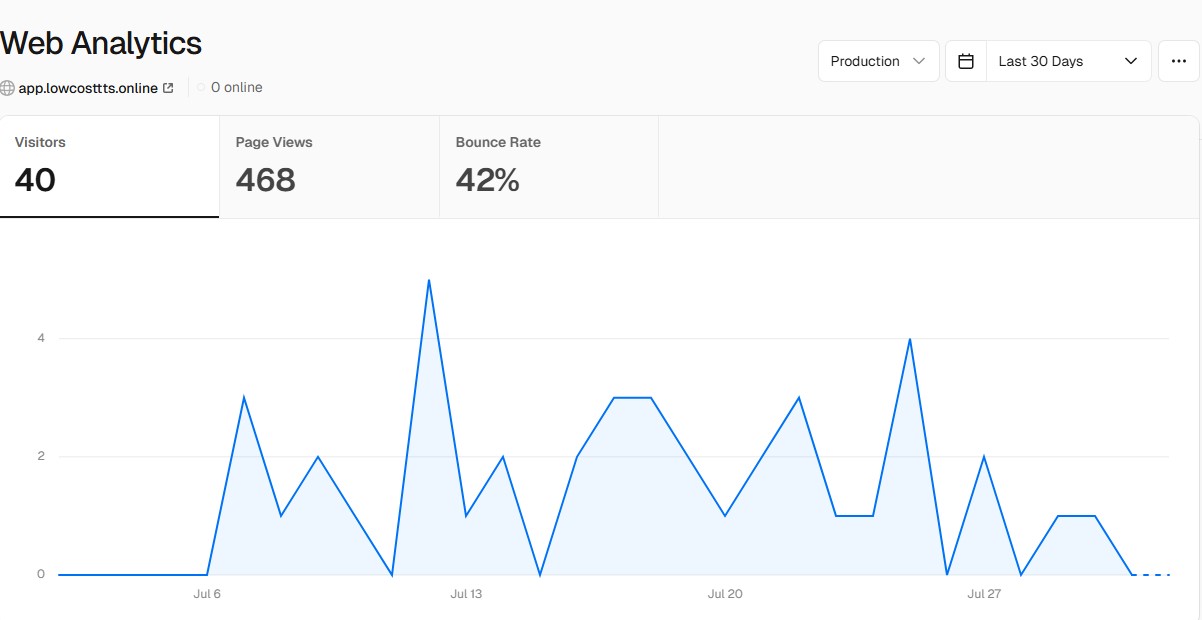Viewport: 1202px width, 620px height.
Task: Expand the Last 30 Days range dropdown
Action: [1068, 61]
